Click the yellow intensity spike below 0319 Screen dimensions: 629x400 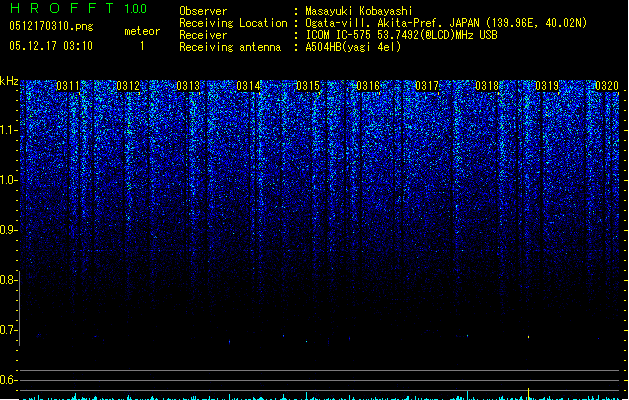coord(528,394)
